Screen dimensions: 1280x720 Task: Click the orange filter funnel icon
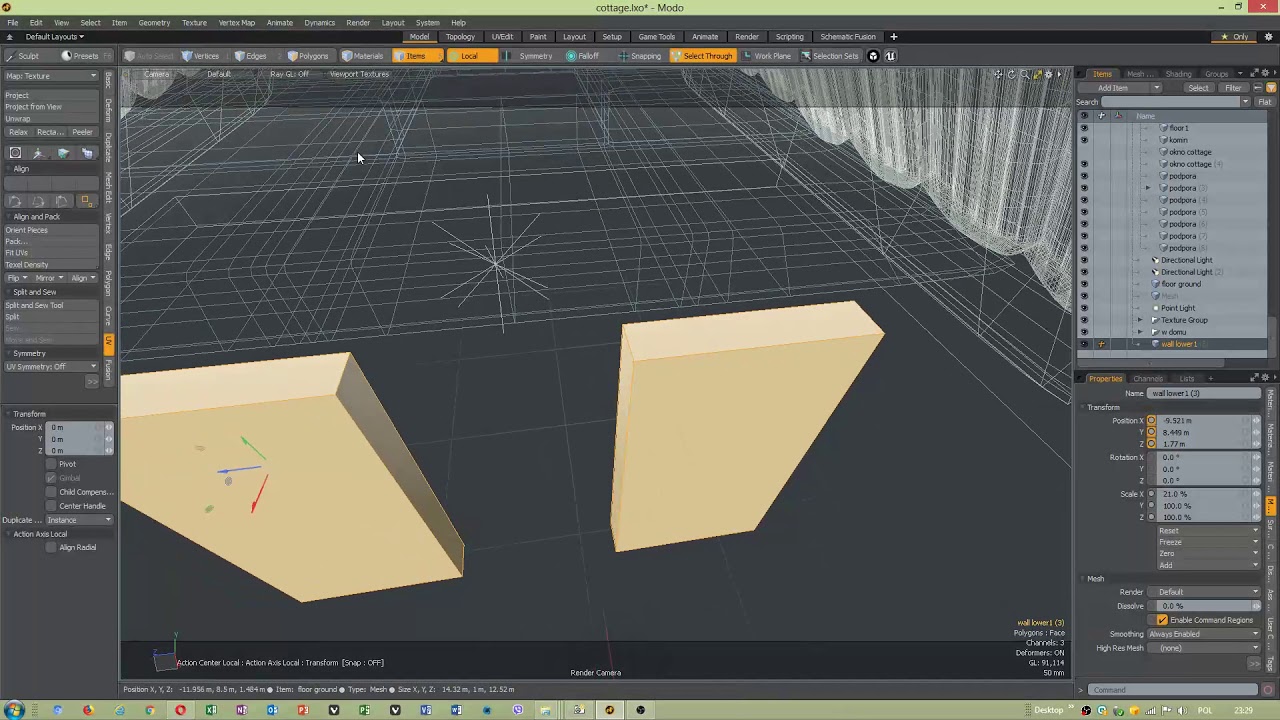[x=1271, y=88]
